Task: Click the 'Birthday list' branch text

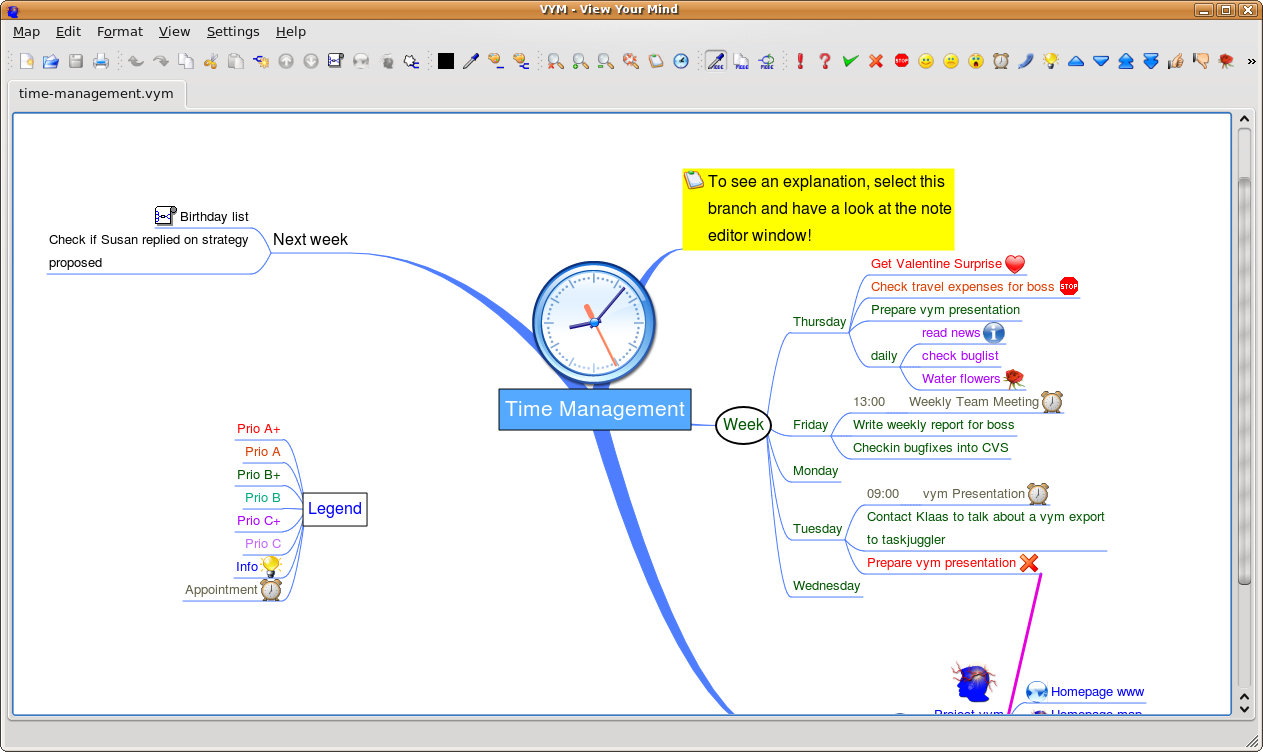Action: pos(214,216)
